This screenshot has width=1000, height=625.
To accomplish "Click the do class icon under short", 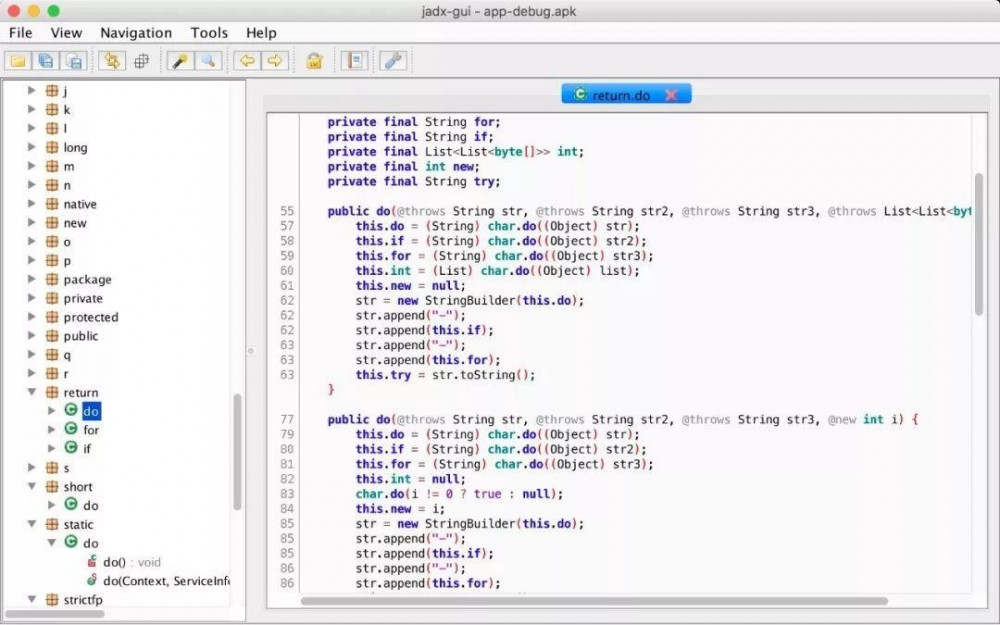I will 71,504.
